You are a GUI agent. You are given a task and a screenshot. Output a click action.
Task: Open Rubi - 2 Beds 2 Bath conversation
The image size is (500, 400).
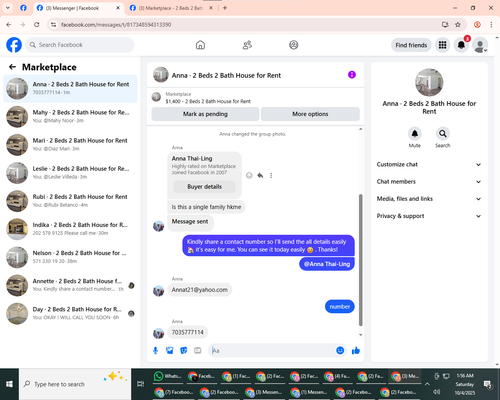(70, 201)
